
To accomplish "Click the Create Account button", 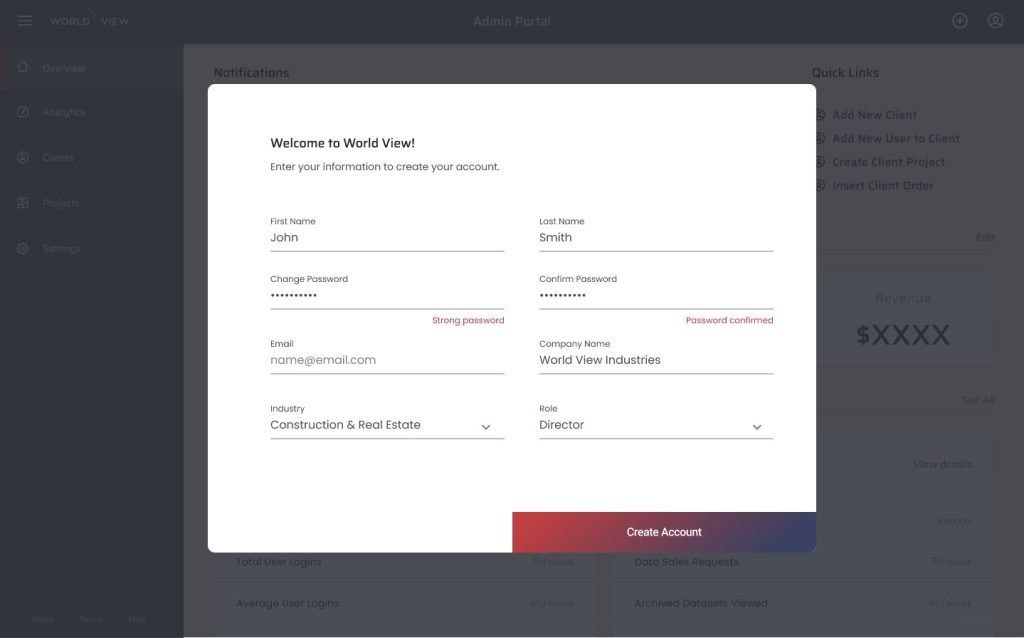I will (664, 532).
